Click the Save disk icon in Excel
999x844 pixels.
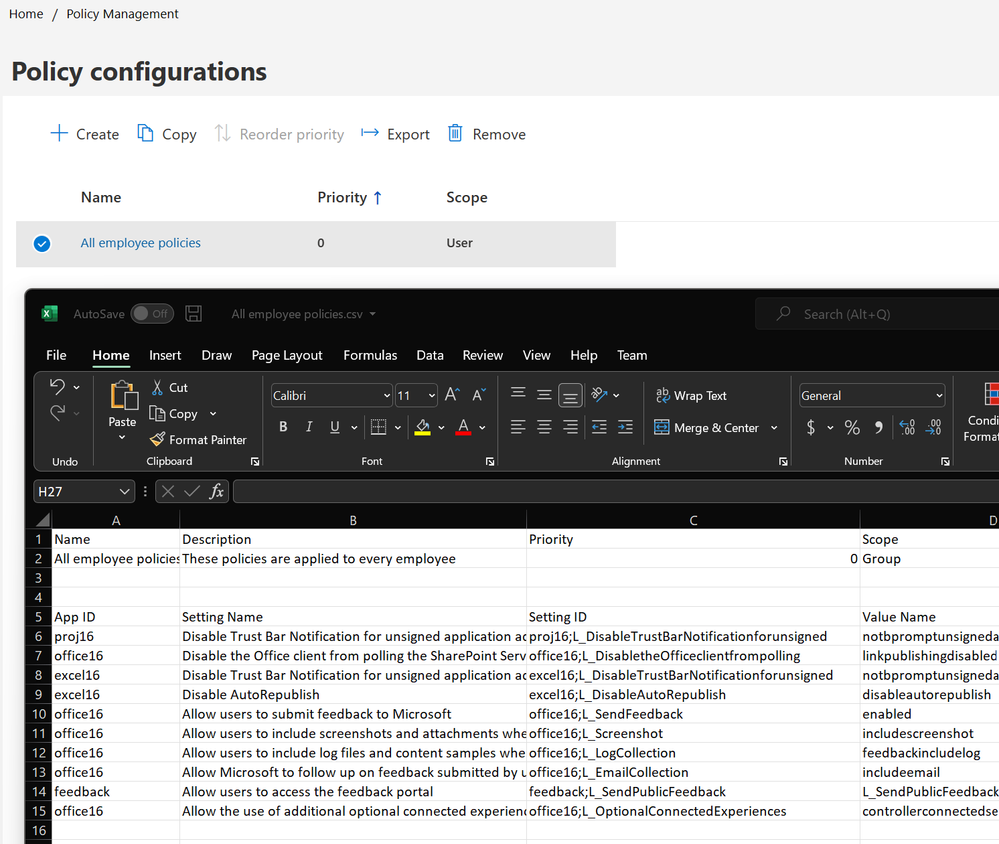point(194,313)
